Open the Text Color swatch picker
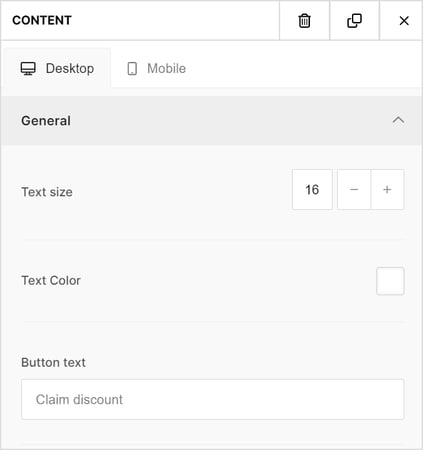Screen dimensions: 423x450 click(x=390, y=281)
